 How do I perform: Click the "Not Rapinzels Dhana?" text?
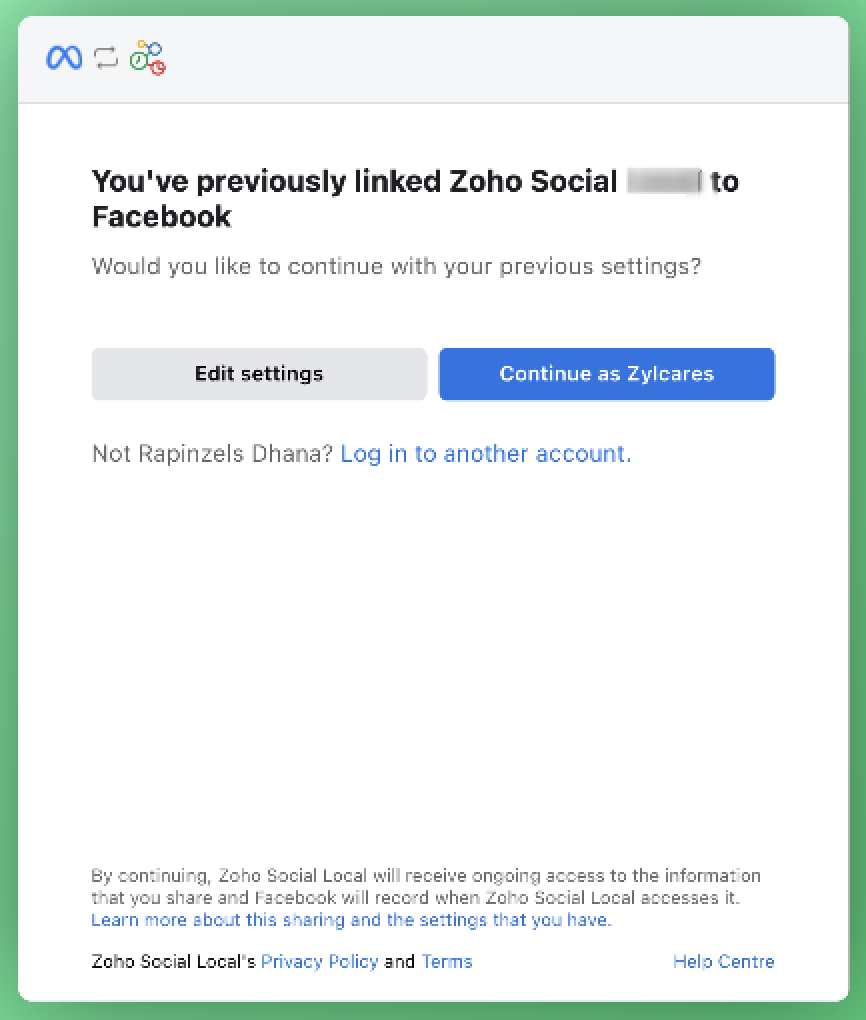pyautogui.click(x=213, y=453)
